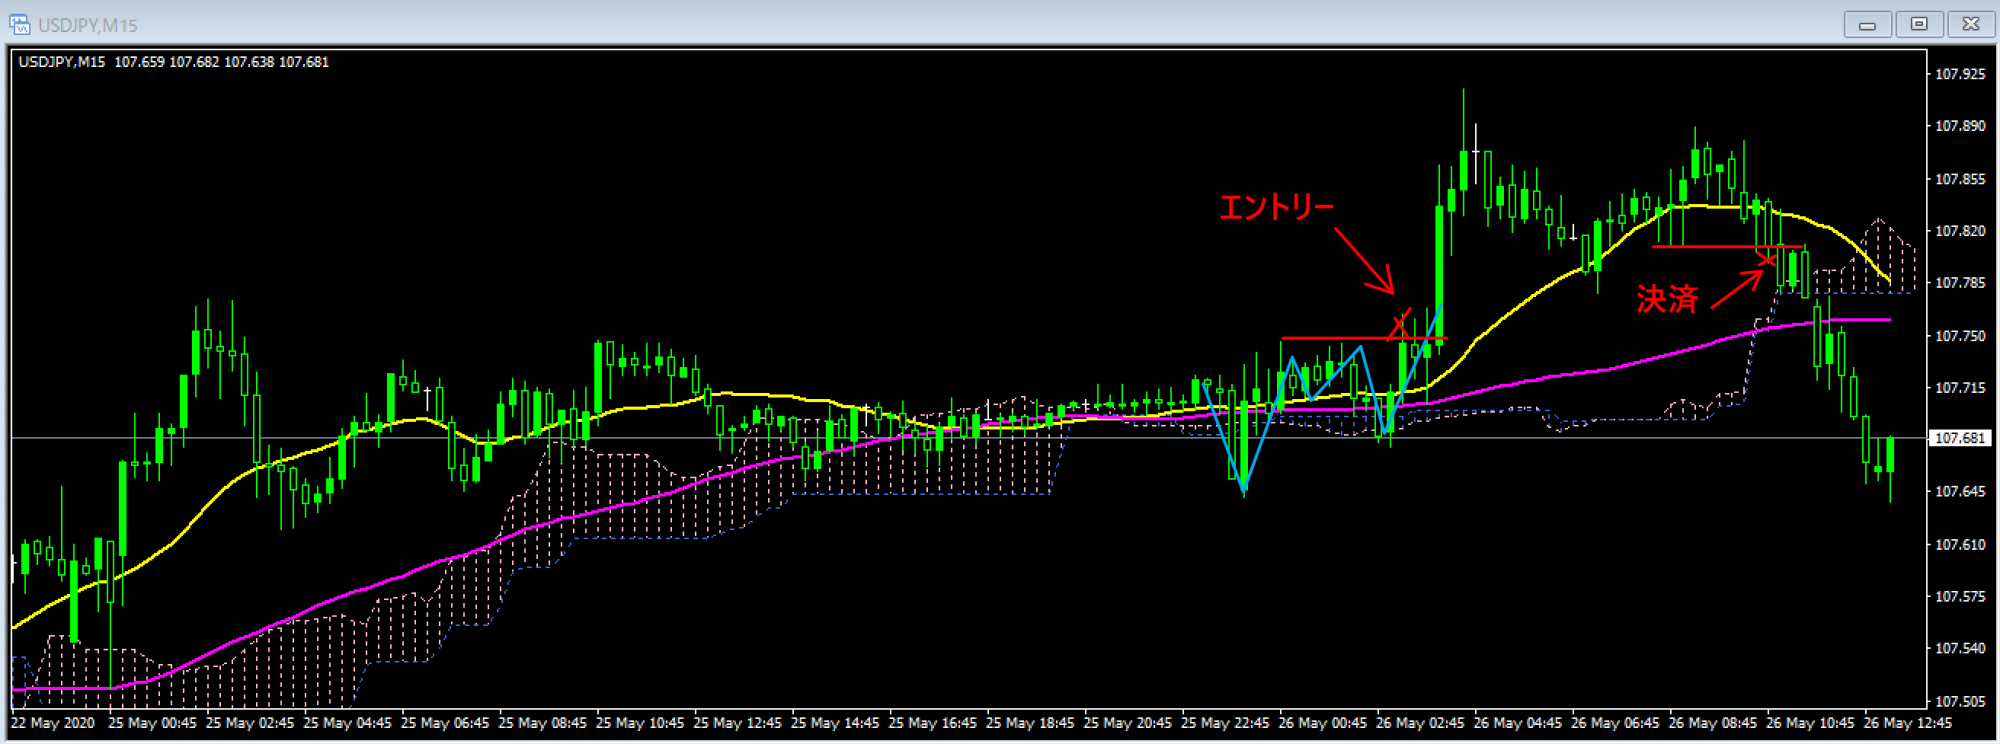Click the 25 May 16:45 time label
Screen dimensions: 2000x744
pyautogui.click(x=932, y=723)
